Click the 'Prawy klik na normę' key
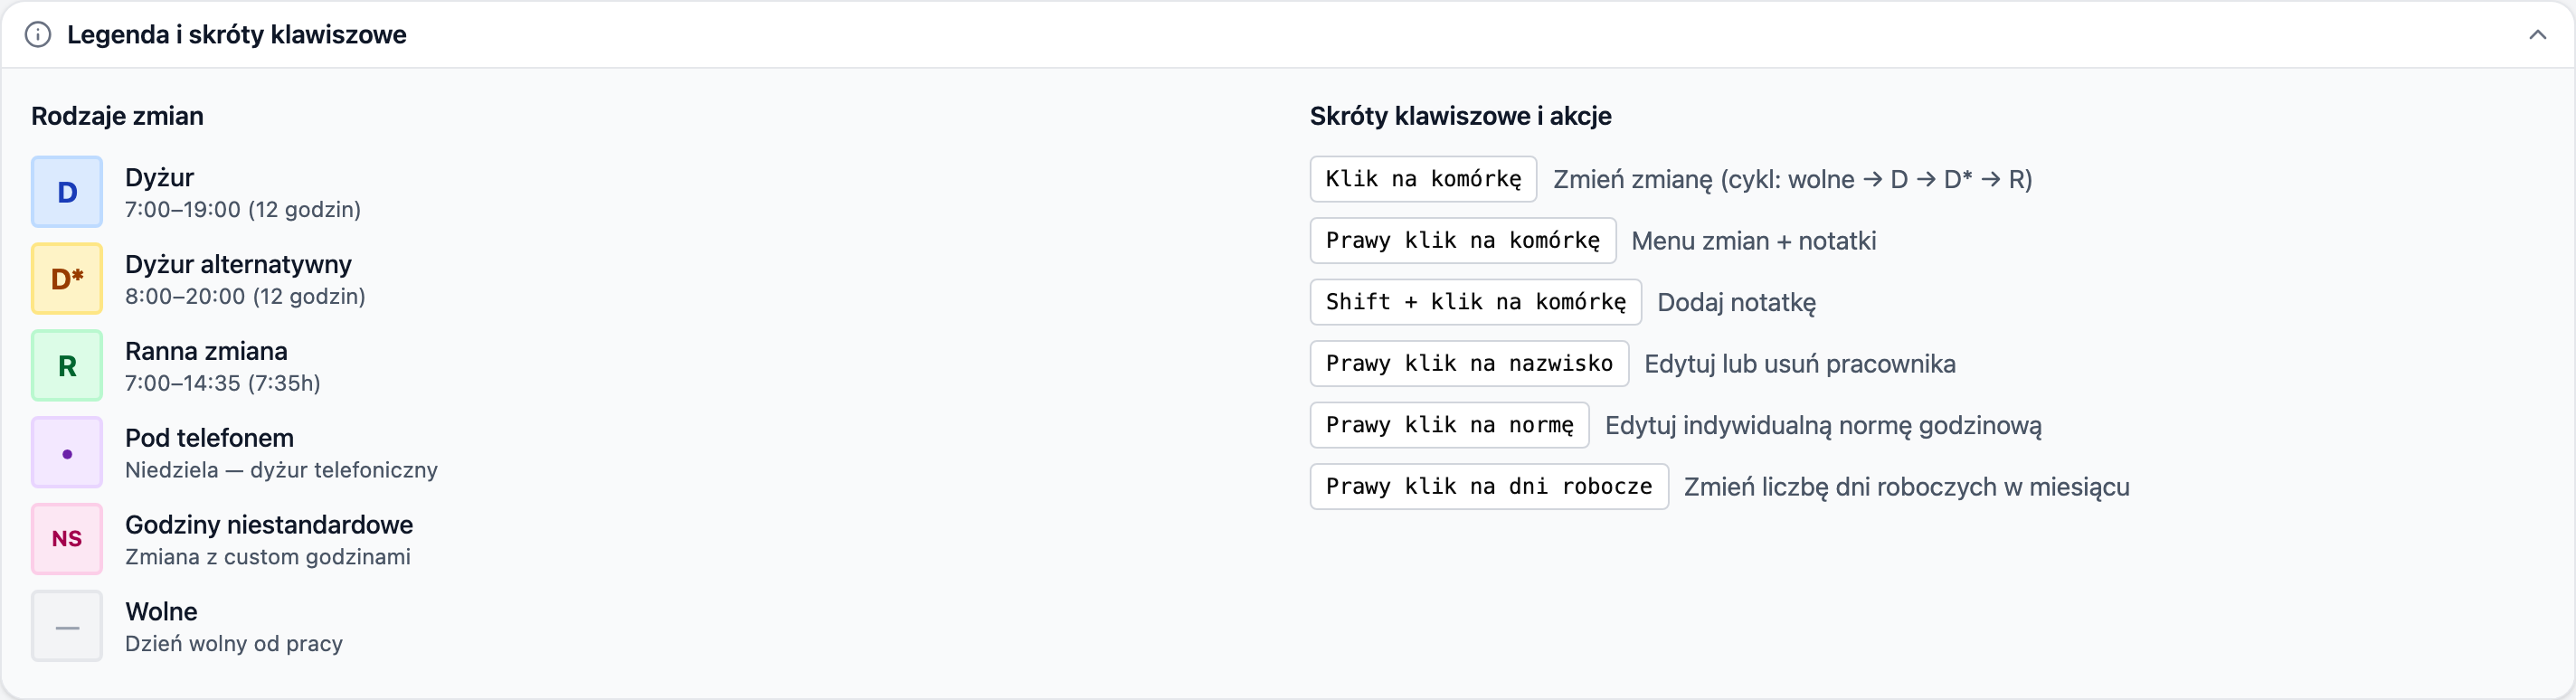Screen dimensions: 2576x700 (1449, 425)
